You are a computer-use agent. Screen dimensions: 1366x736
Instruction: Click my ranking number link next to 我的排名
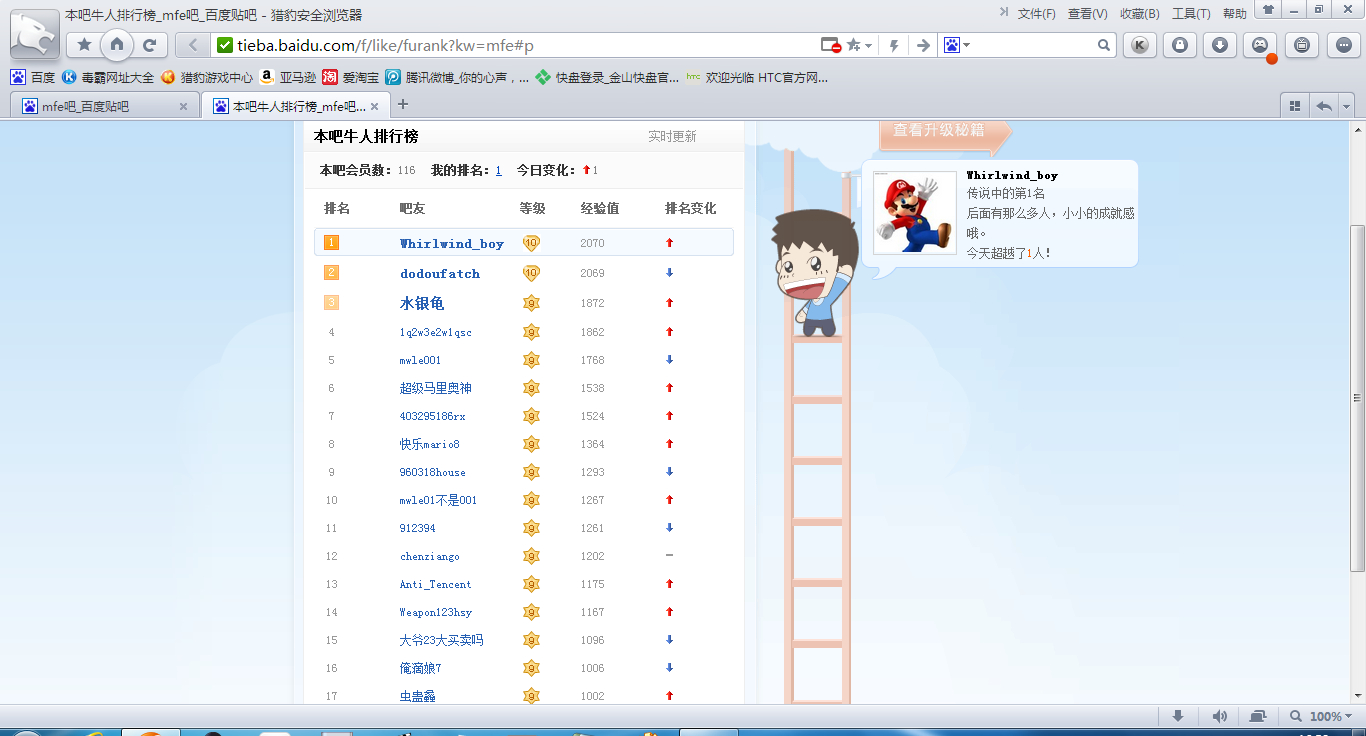point(499,171)
